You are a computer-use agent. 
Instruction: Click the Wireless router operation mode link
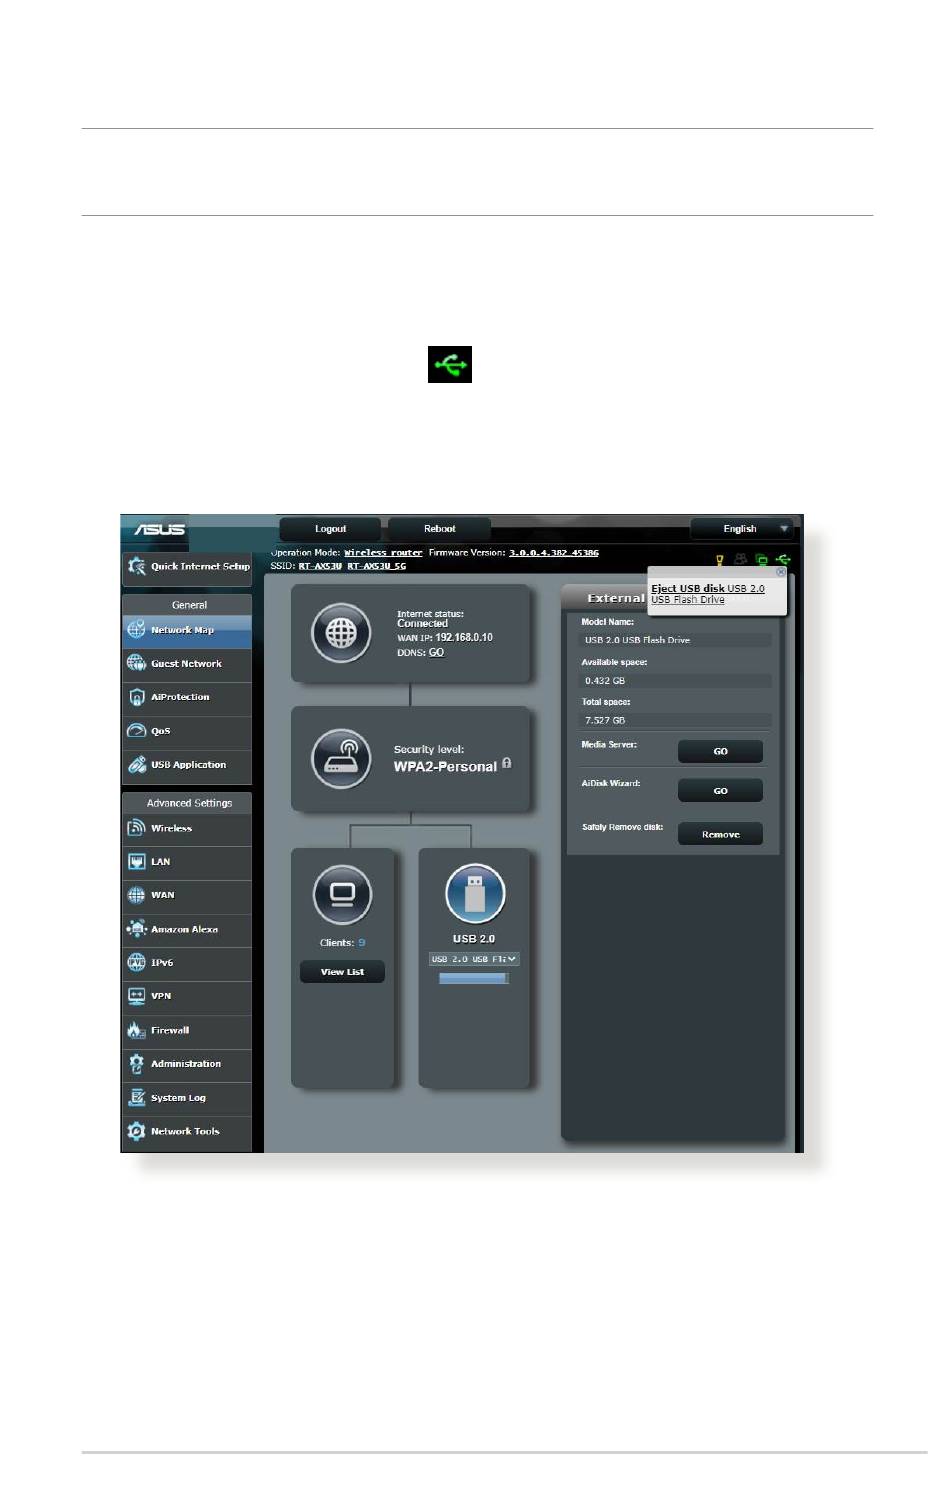383,553
